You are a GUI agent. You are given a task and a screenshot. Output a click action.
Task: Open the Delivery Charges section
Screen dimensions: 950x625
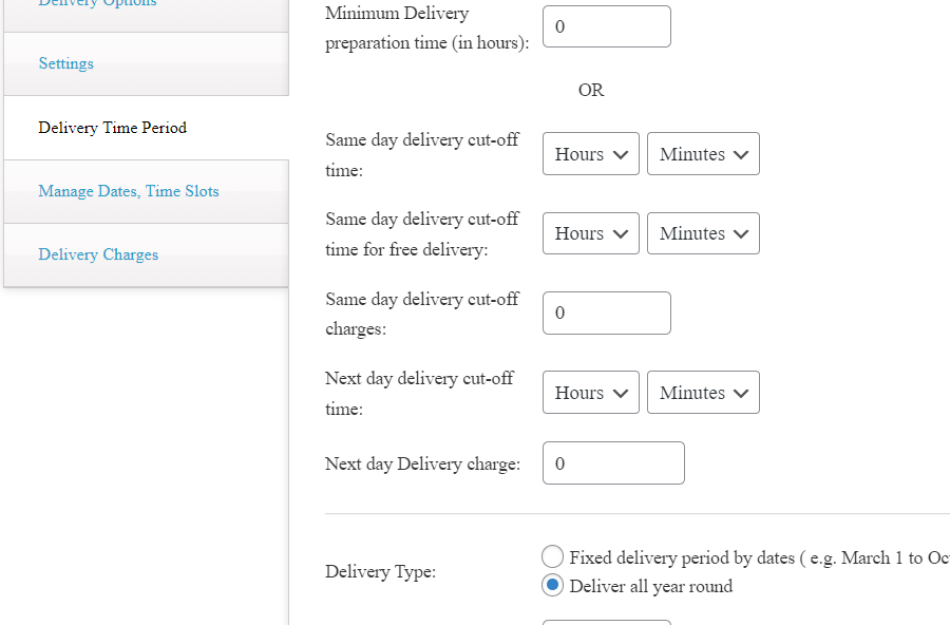tap(97, 255)
